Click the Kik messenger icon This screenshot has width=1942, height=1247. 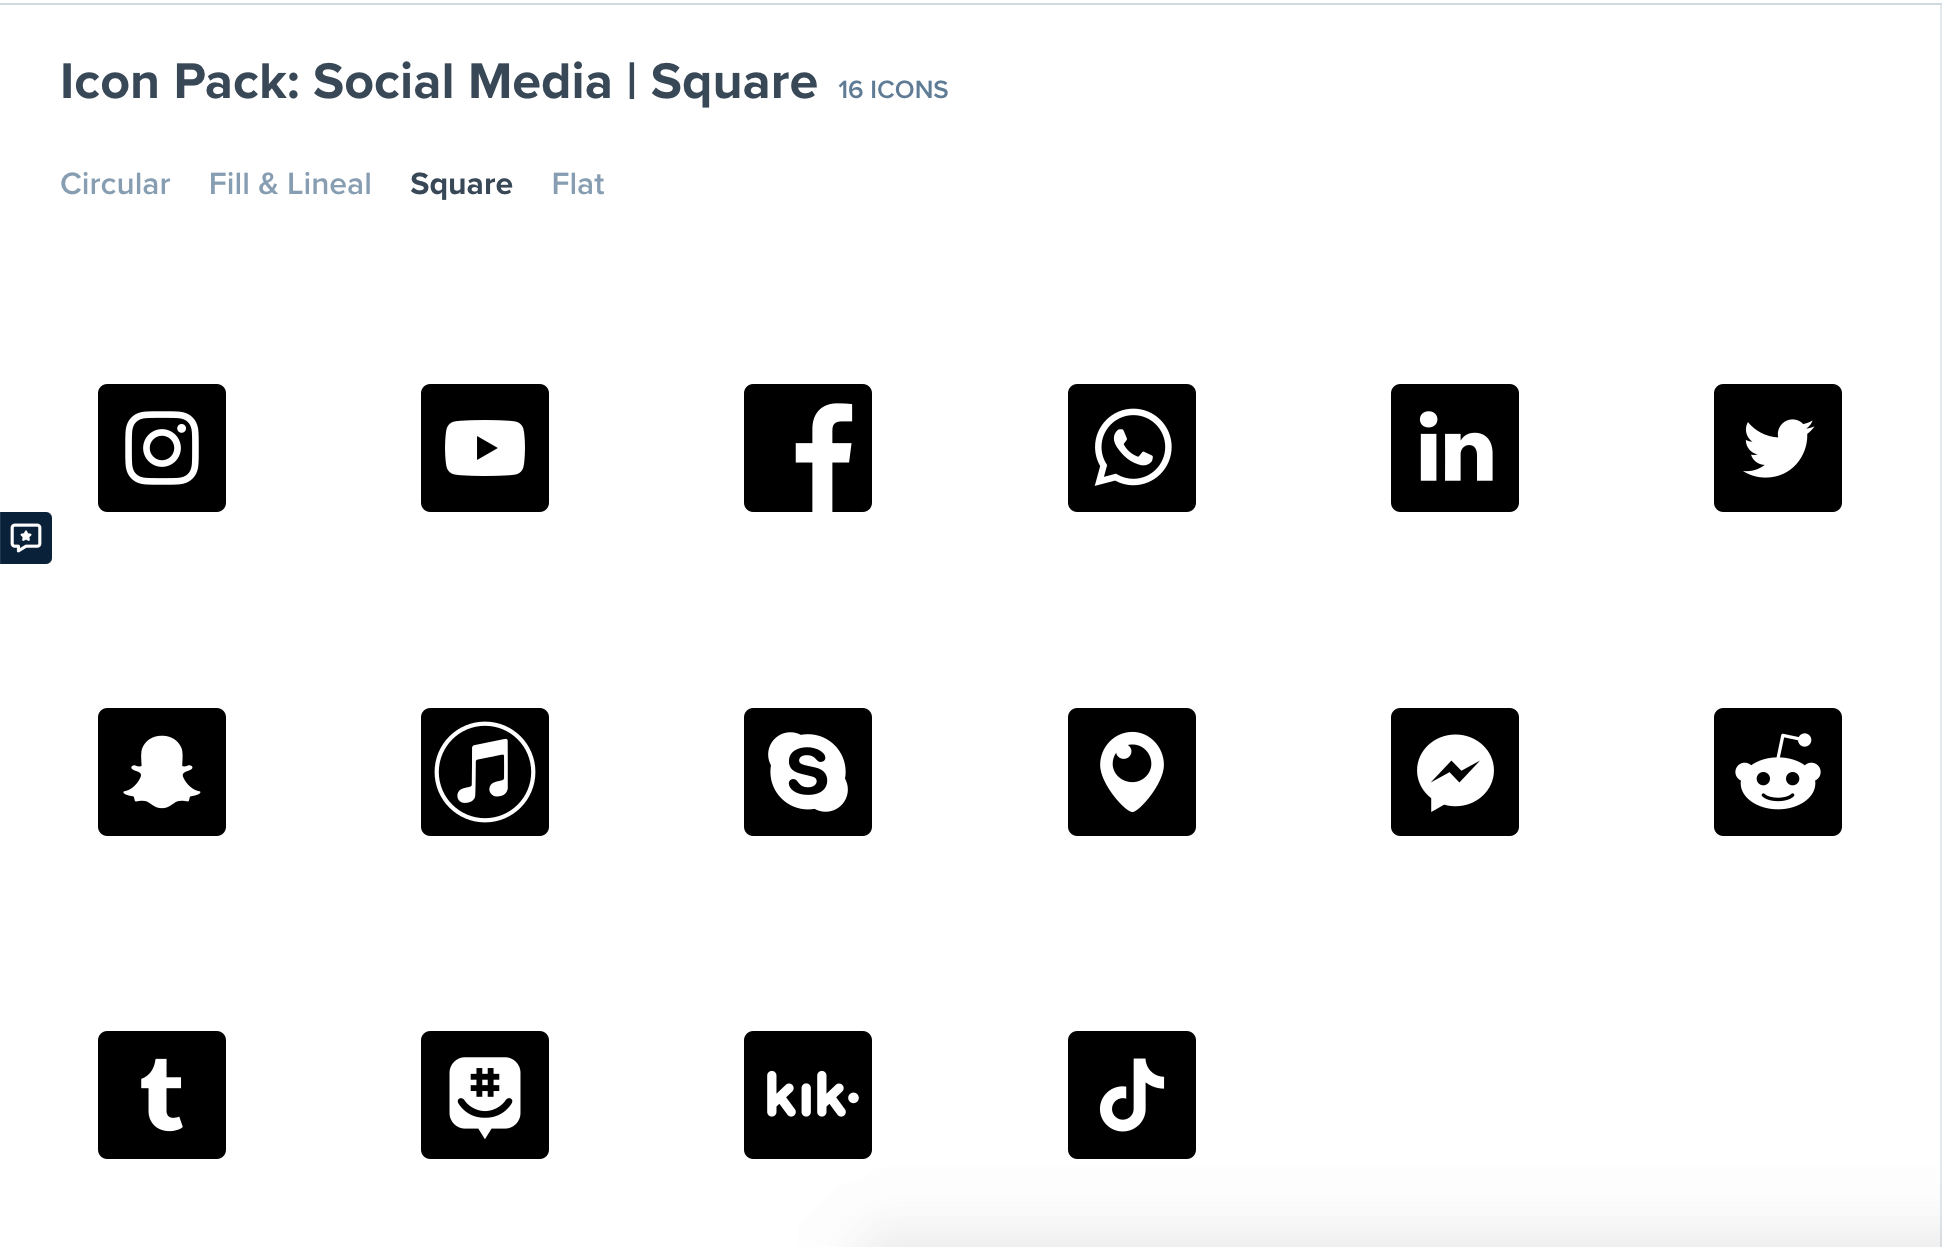click(808, 1095)
